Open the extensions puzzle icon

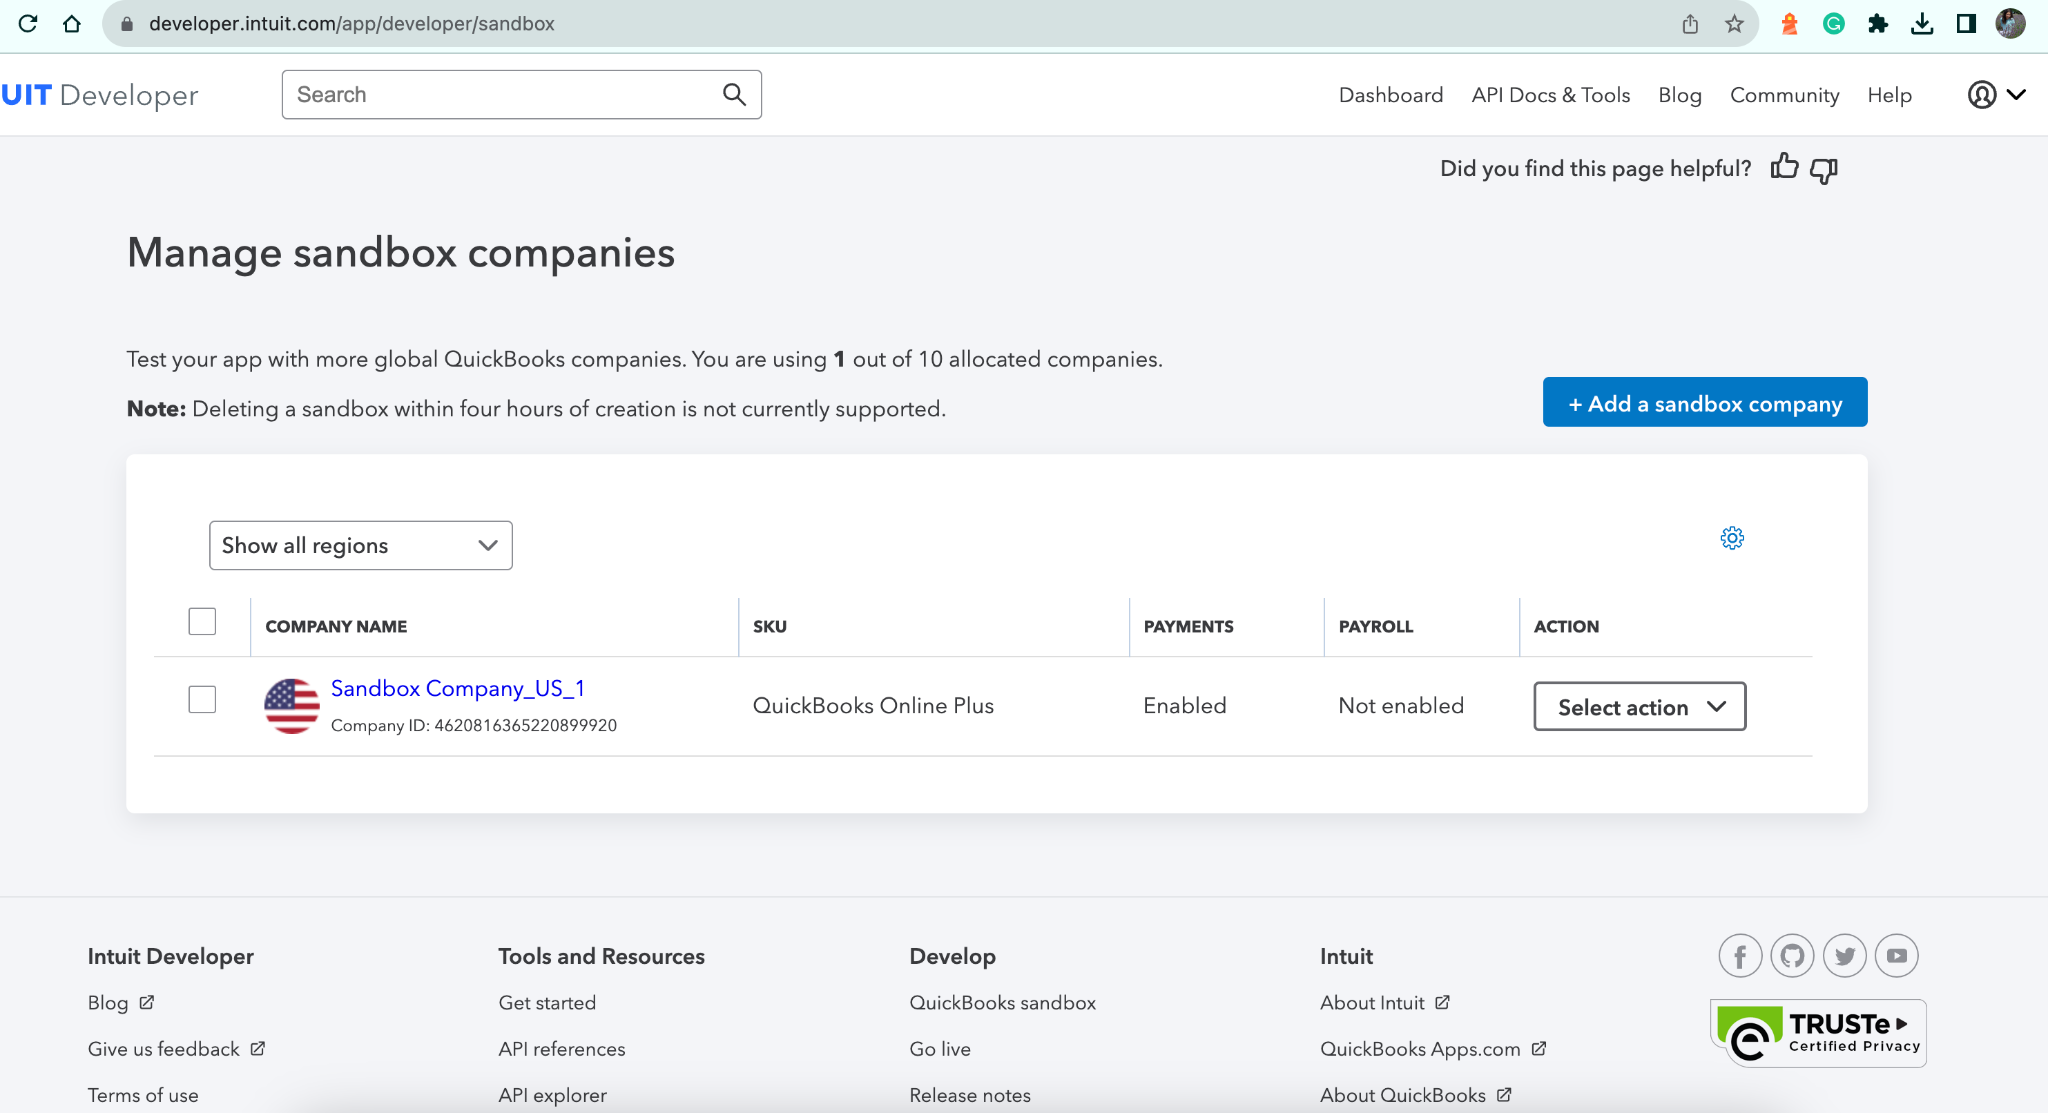click(1878, 24)
